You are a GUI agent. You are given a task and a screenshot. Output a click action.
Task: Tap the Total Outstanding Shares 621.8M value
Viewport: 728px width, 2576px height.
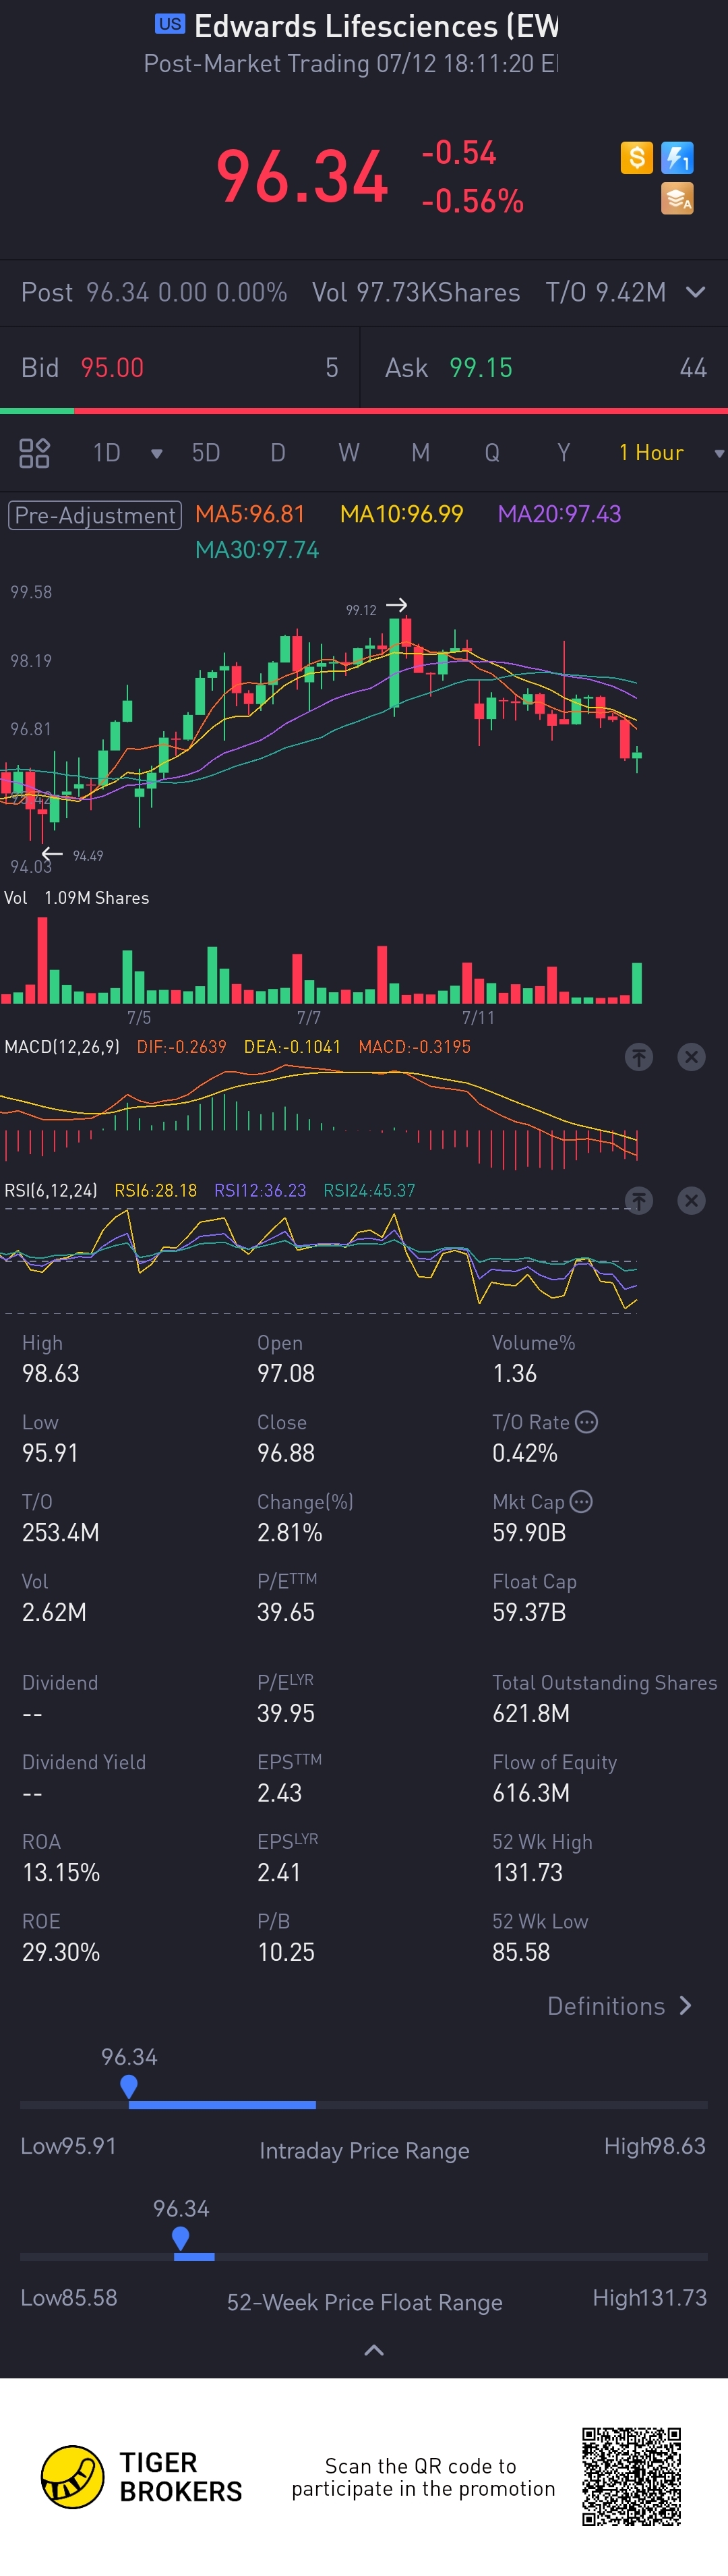tap(531, 1713)
